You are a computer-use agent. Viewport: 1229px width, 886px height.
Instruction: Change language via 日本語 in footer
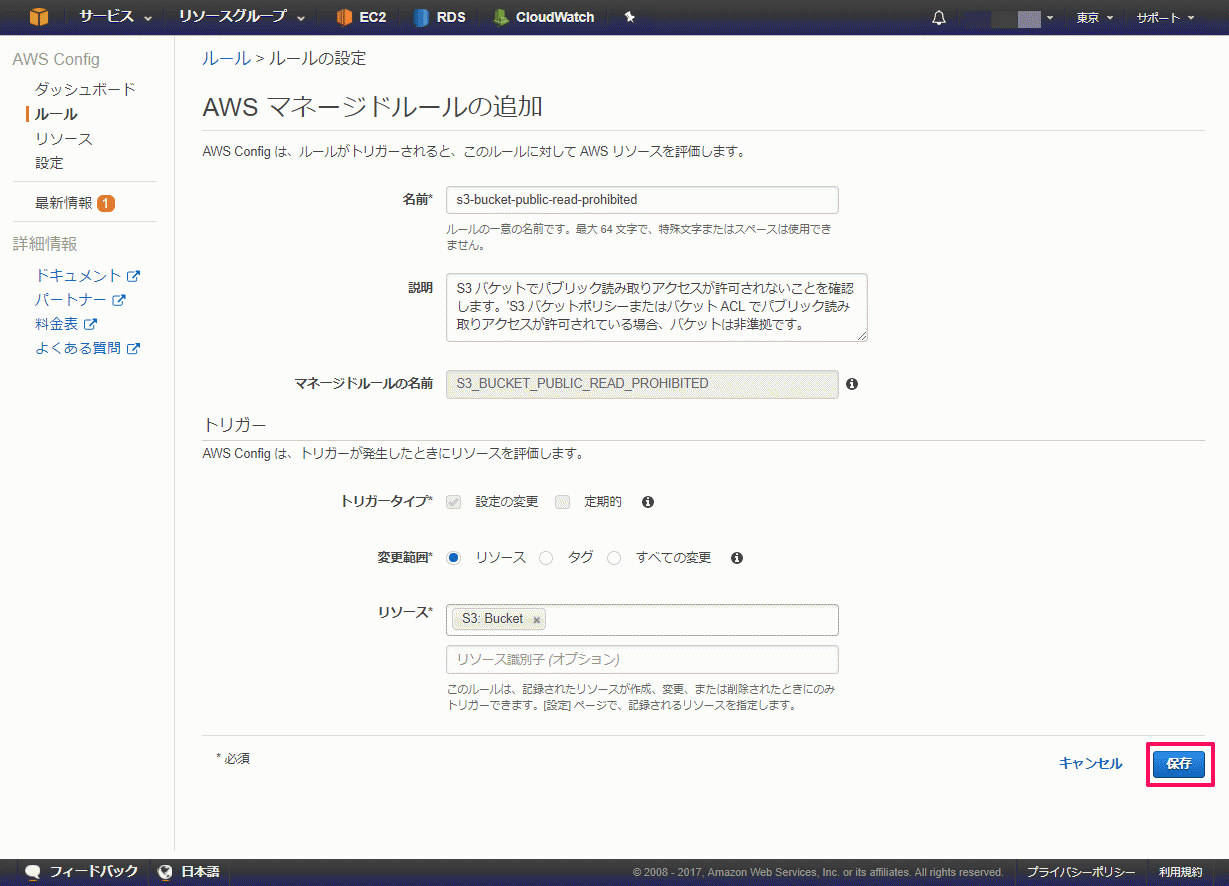tap(188, 872)
